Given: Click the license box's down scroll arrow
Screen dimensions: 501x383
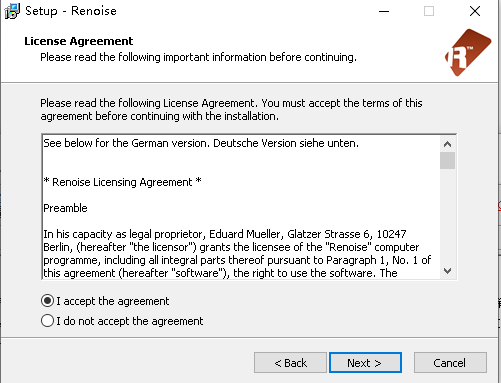Looking at the screenshot, I should point(447,271).
